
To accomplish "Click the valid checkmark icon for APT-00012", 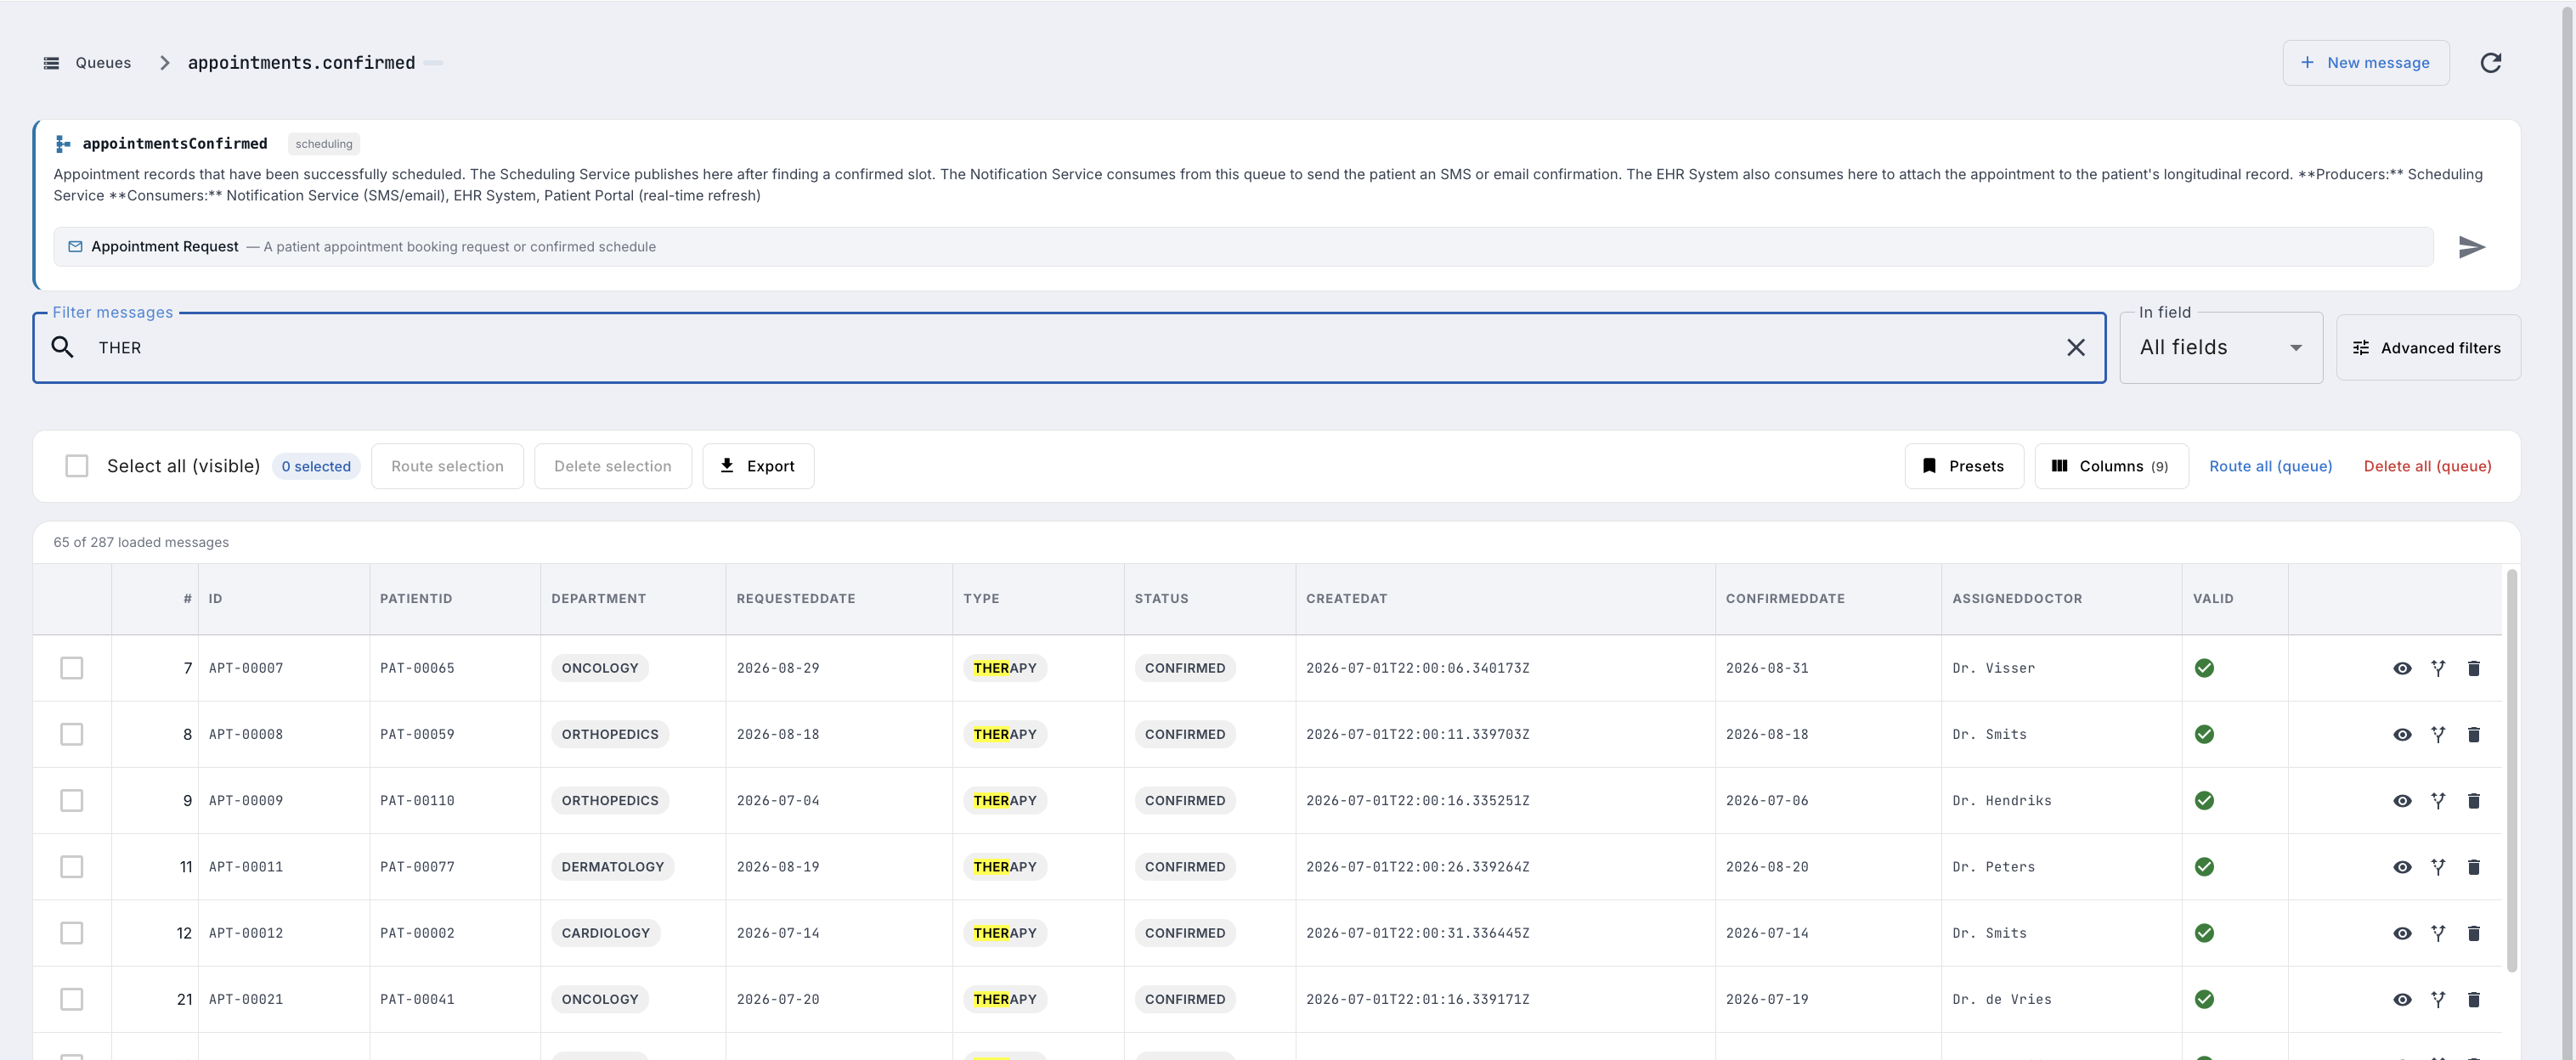I will pyautogui.click(x=2203, y=933).
